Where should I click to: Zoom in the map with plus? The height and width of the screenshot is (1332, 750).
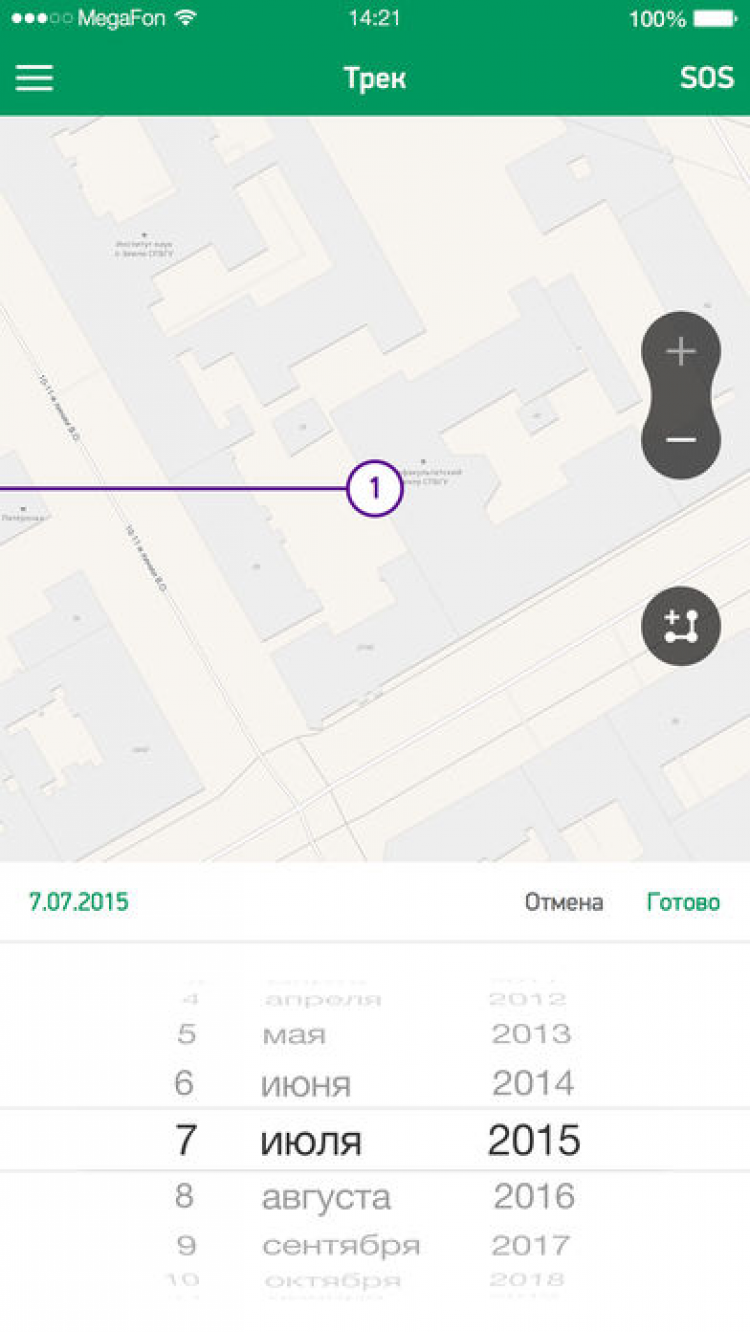[x=681, y=352]
